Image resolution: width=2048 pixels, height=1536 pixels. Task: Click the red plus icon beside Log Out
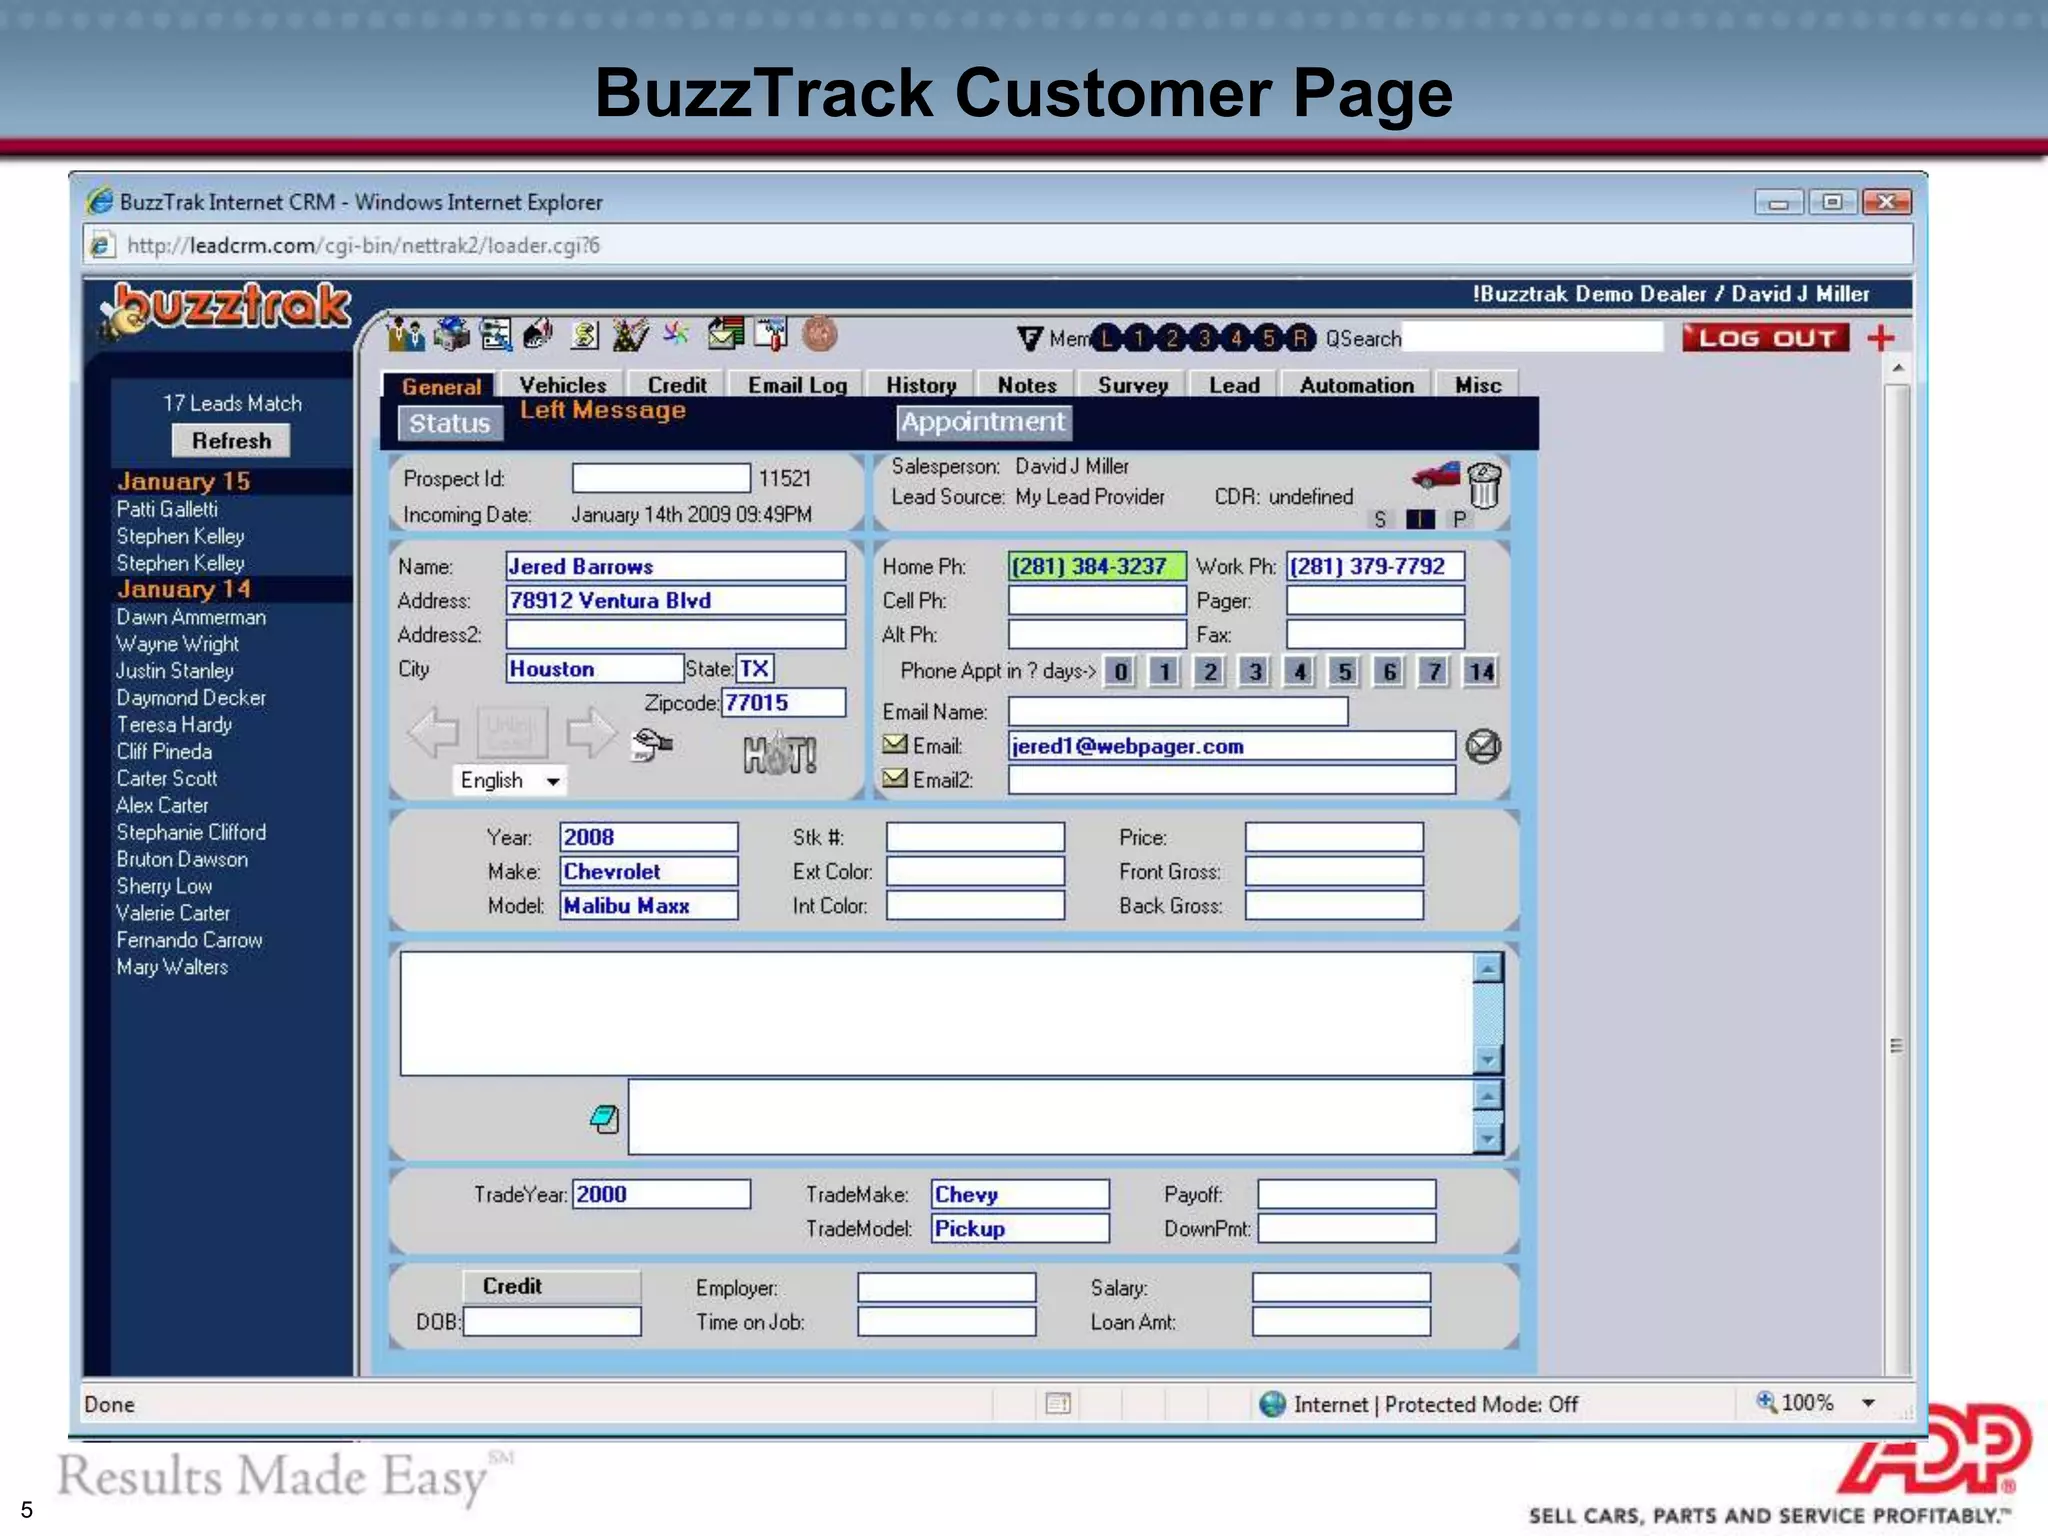[1881, 338]
